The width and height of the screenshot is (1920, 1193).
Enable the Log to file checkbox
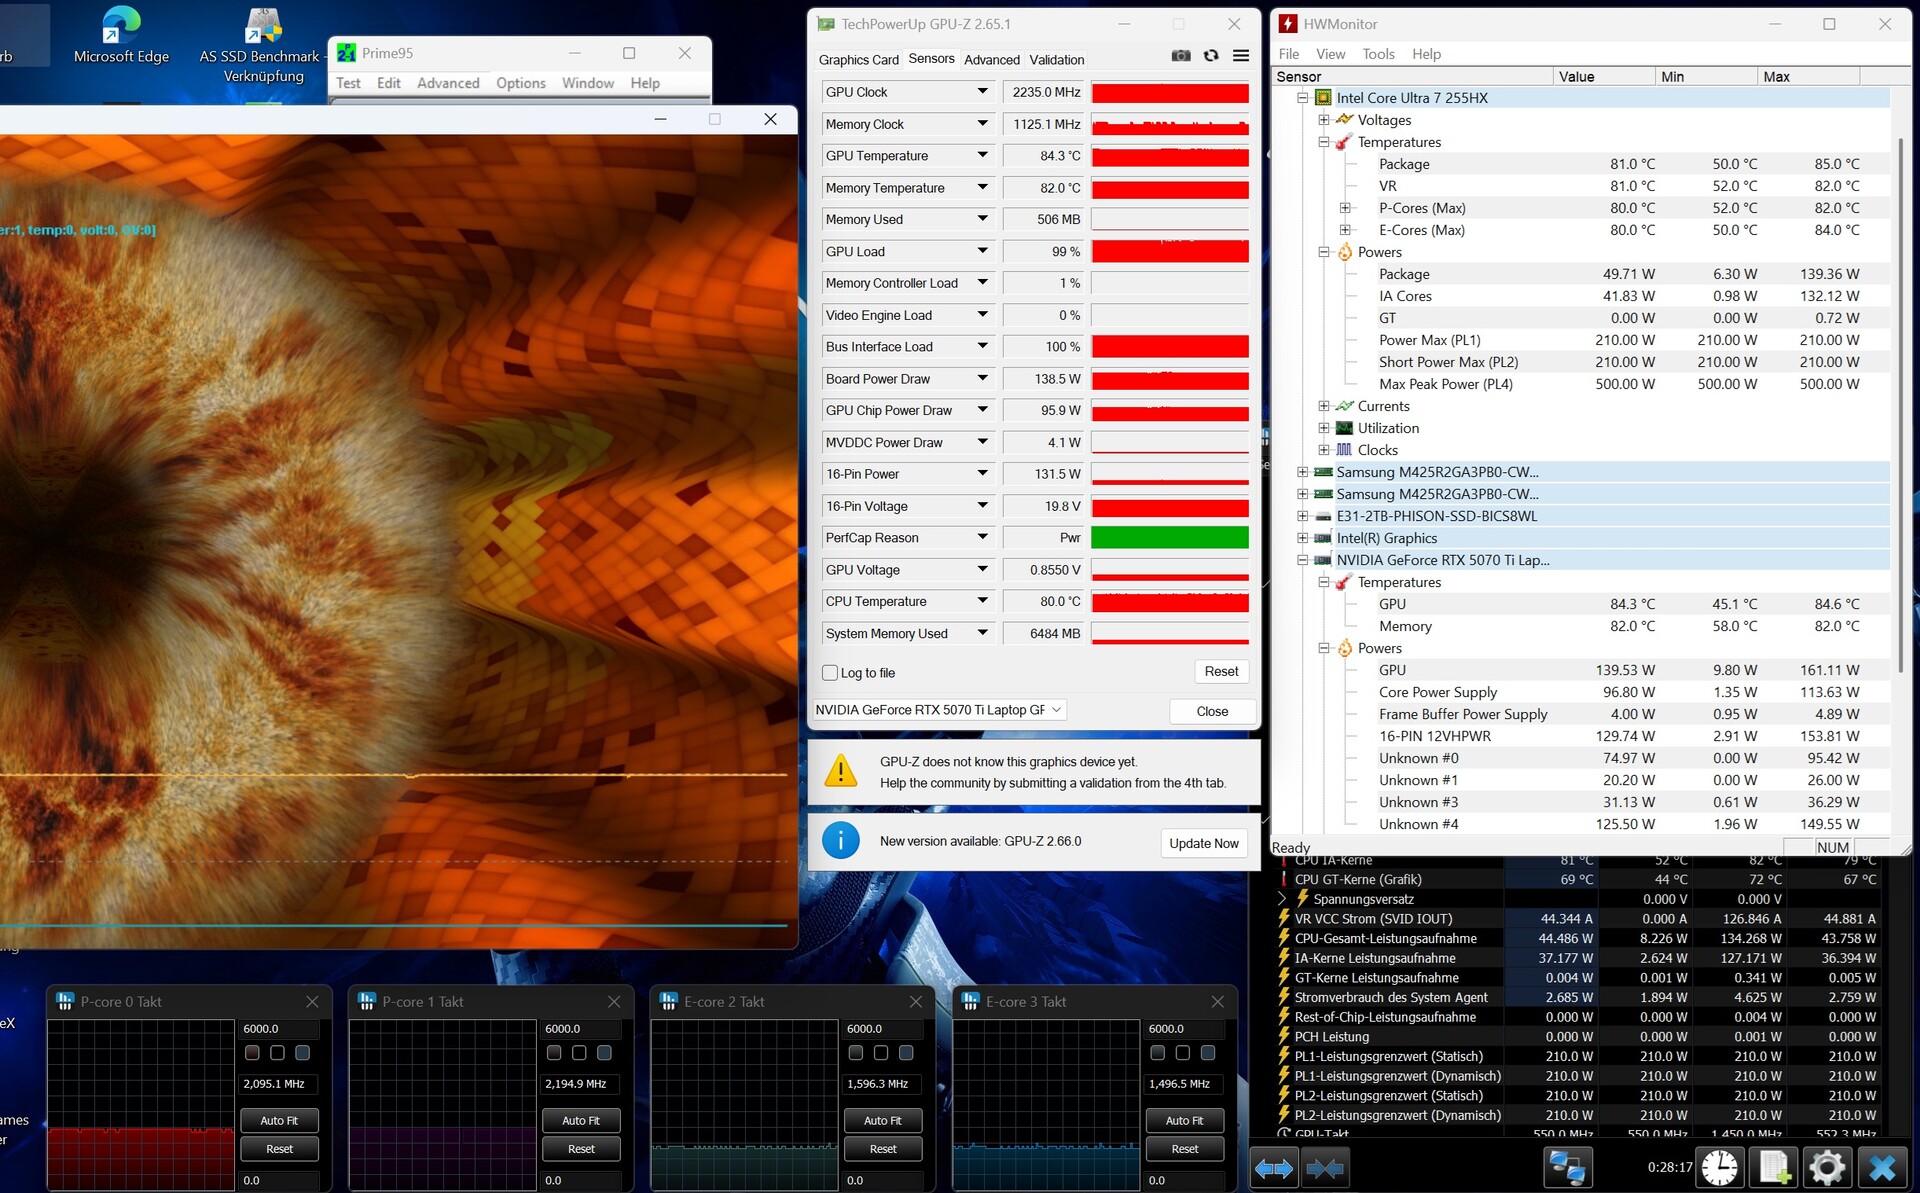830,673
